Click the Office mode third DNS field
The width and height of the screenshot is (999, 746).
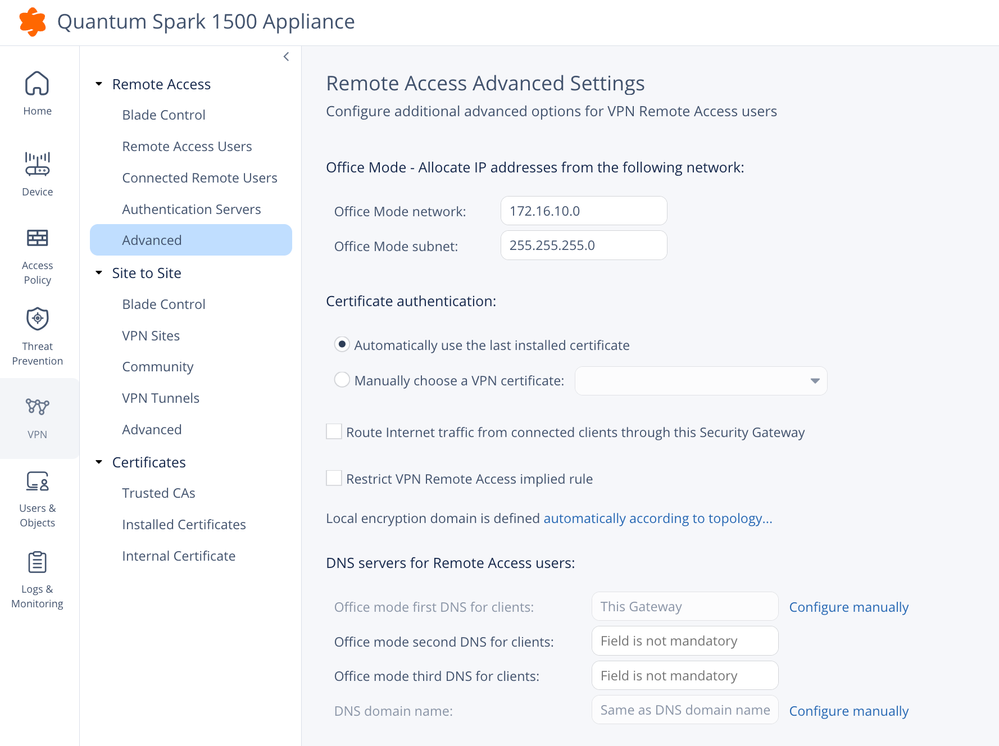pos(685,675)
